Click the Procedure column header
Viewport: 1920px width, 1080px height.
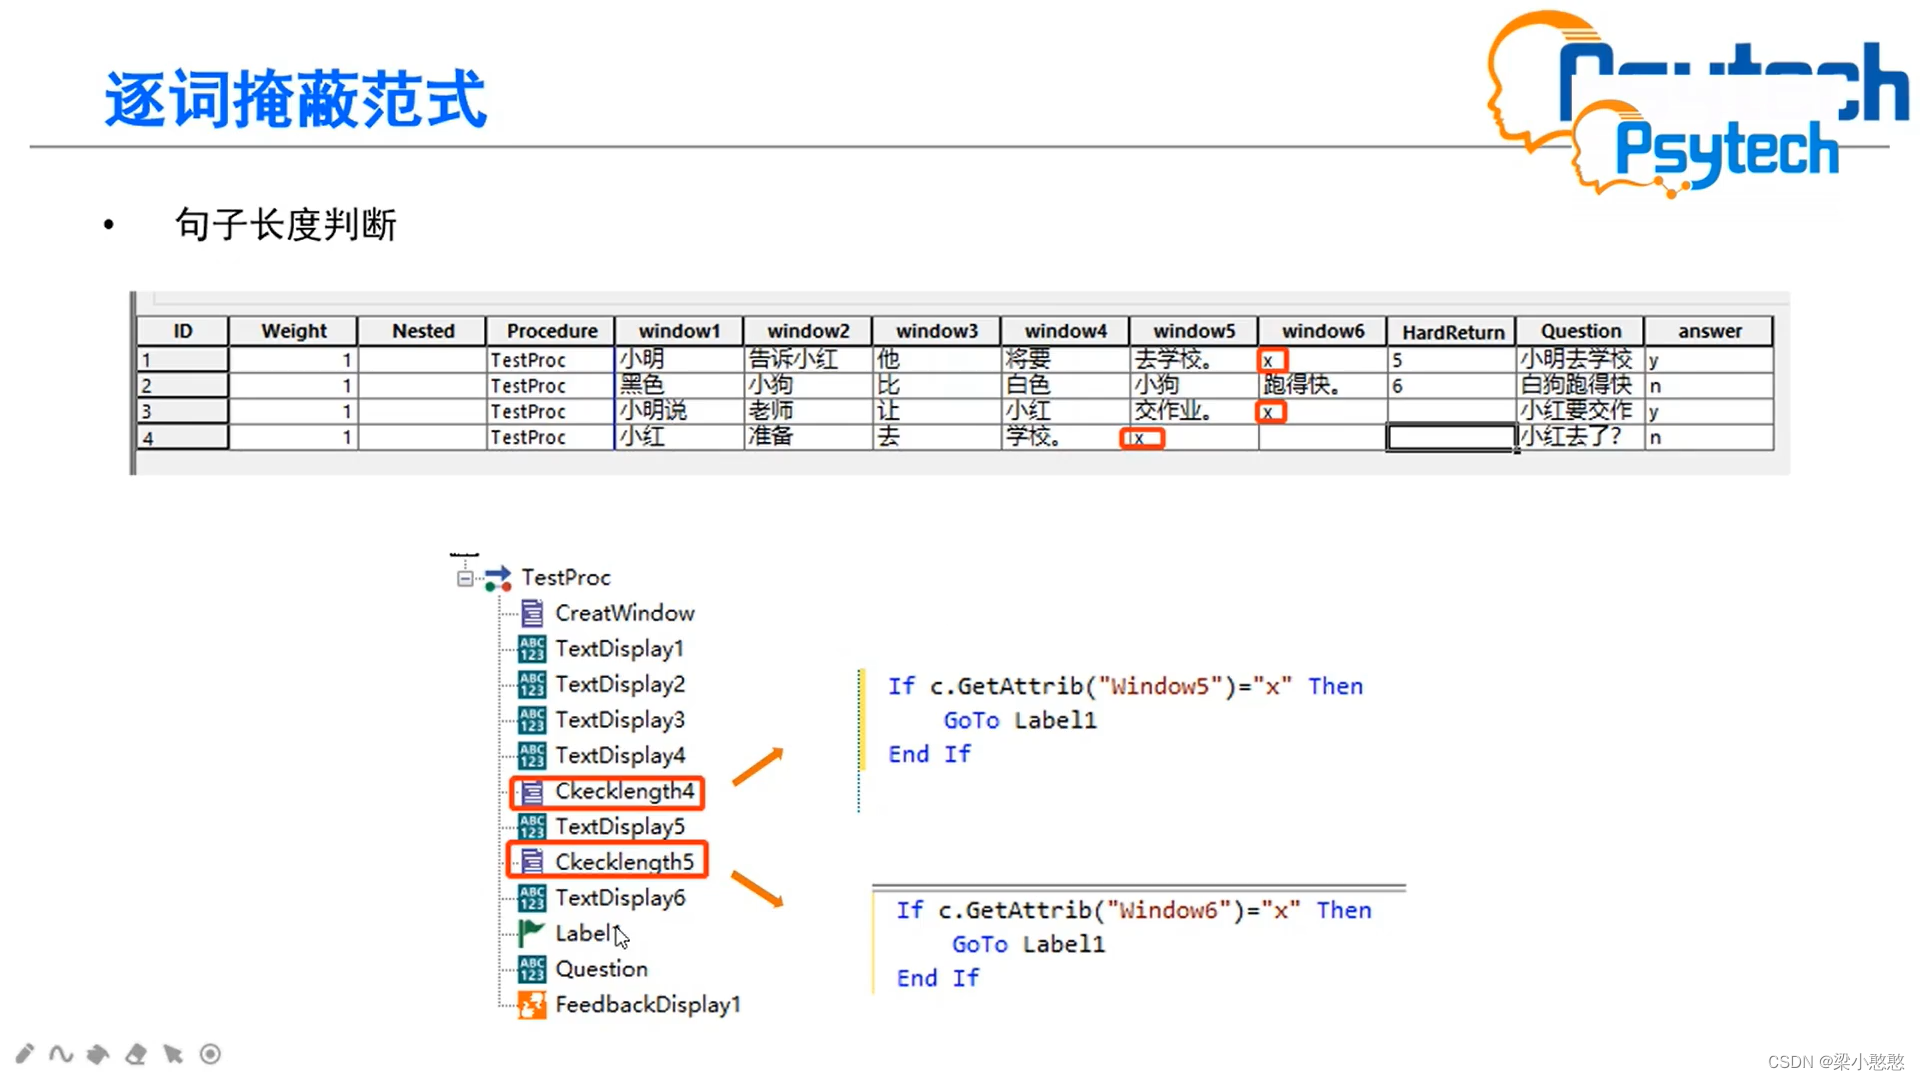pyautogui.click(x=551, y=331)
